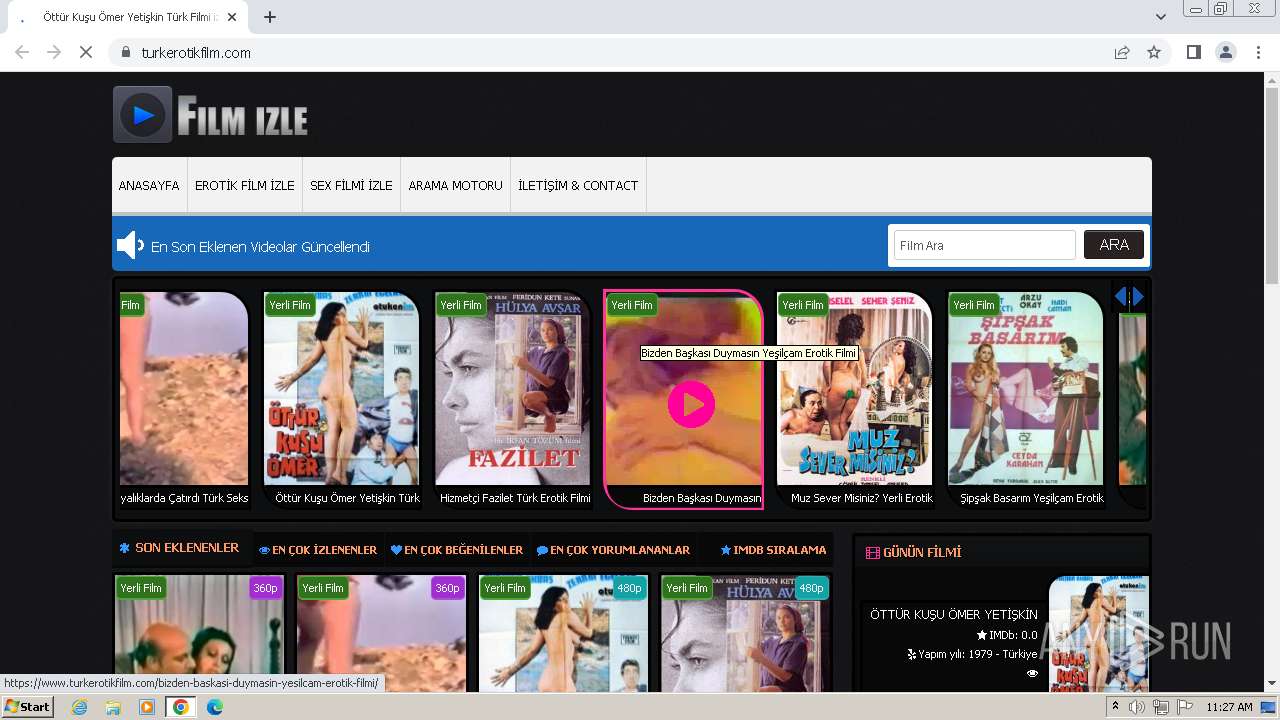Close the current browser tab
Viewport: 1280px width, 720px height.
pos(233,17)
